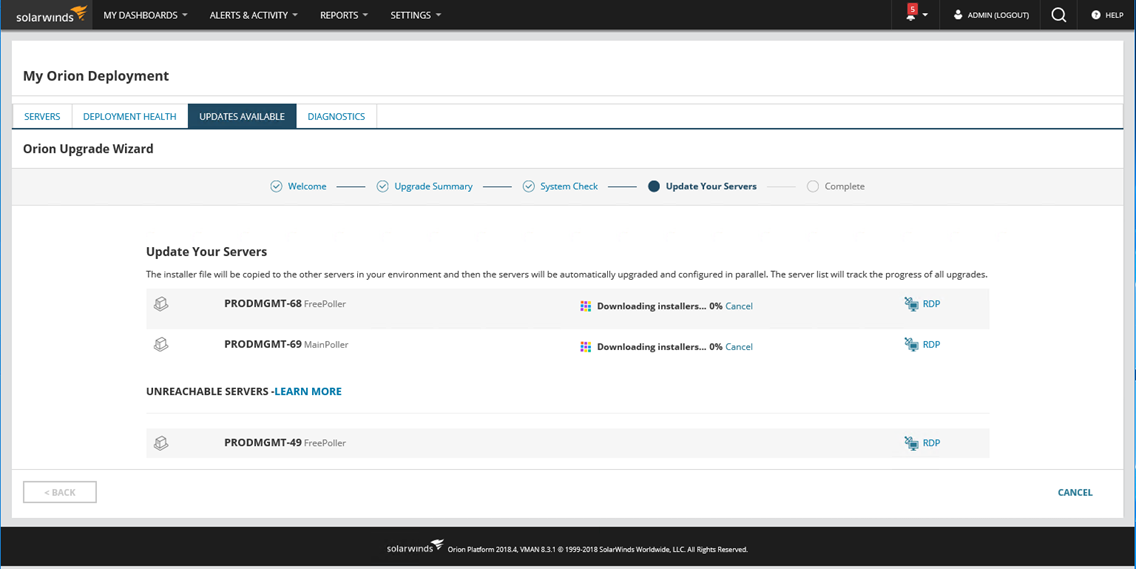Click the Help question mark icon

pyautogui.click(x=1096, y=14)
